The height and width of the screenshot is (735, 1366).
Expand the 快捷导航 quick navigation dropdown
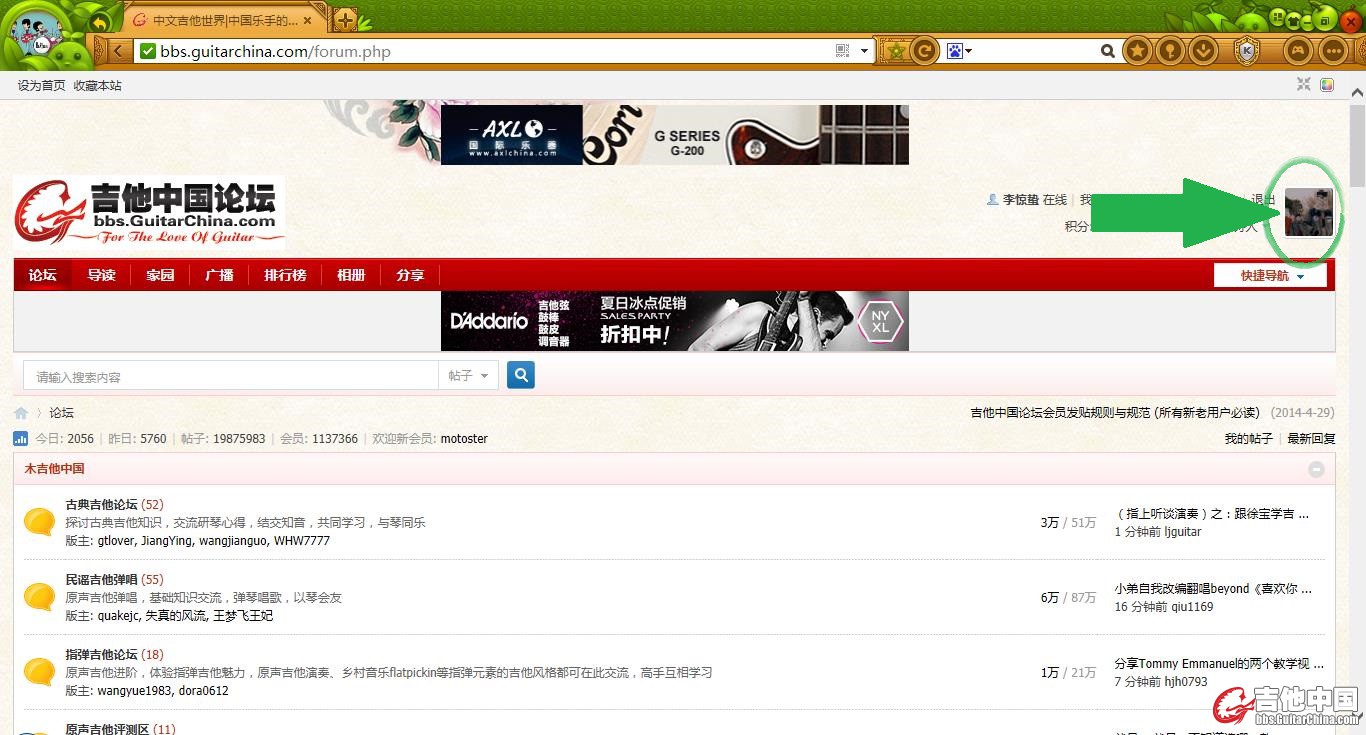pos(1270,275)
